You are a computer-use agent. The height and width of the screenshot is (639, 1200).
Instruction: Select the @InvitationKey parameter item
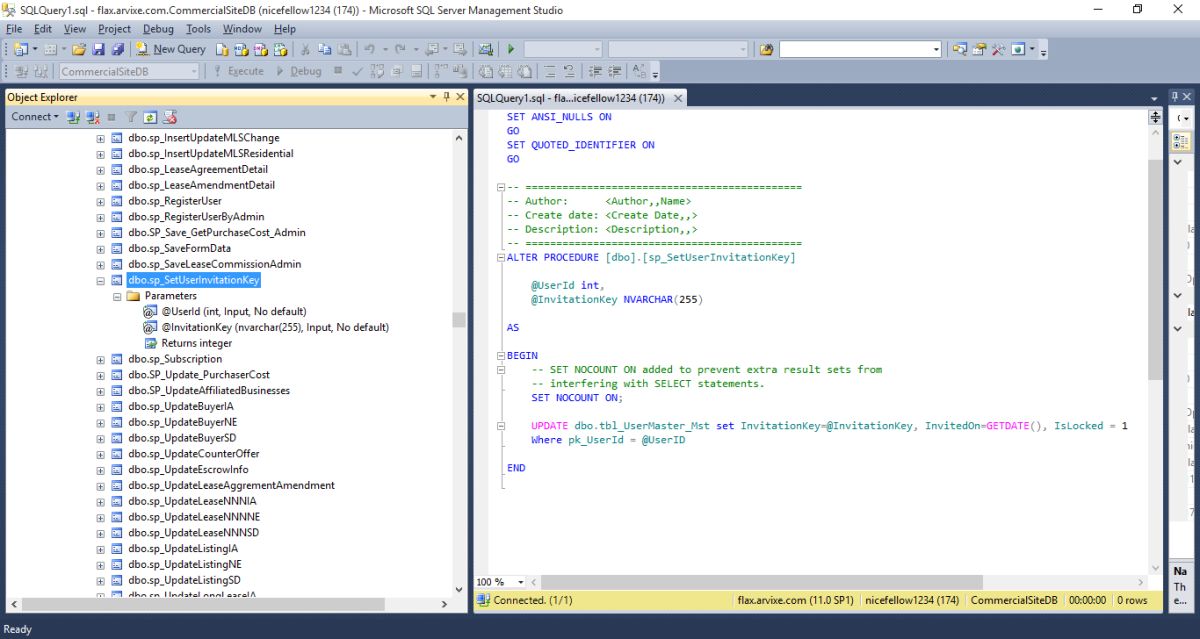[275, 327]
